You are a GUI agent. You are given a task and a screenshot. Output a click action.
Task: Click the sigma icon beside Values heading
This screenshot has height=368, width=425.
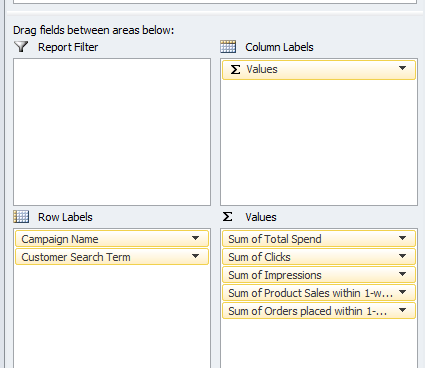228,217
